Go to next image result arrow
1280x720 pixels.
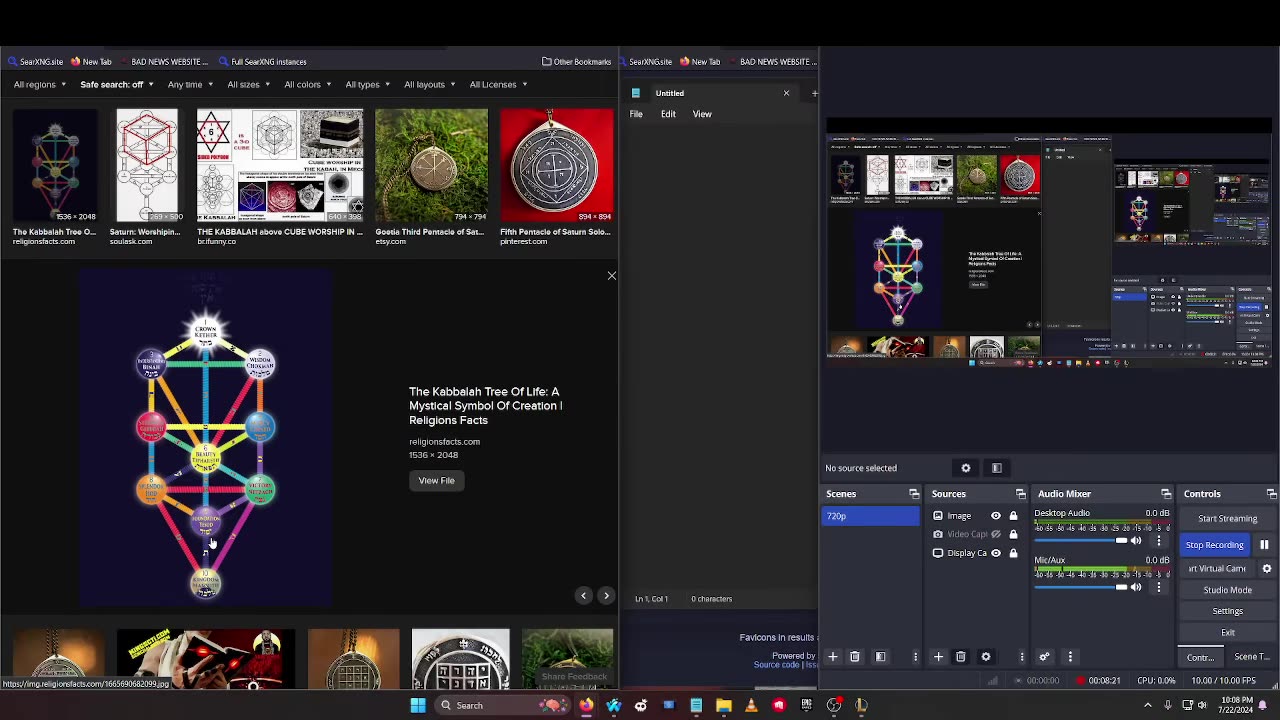[606, 596]
